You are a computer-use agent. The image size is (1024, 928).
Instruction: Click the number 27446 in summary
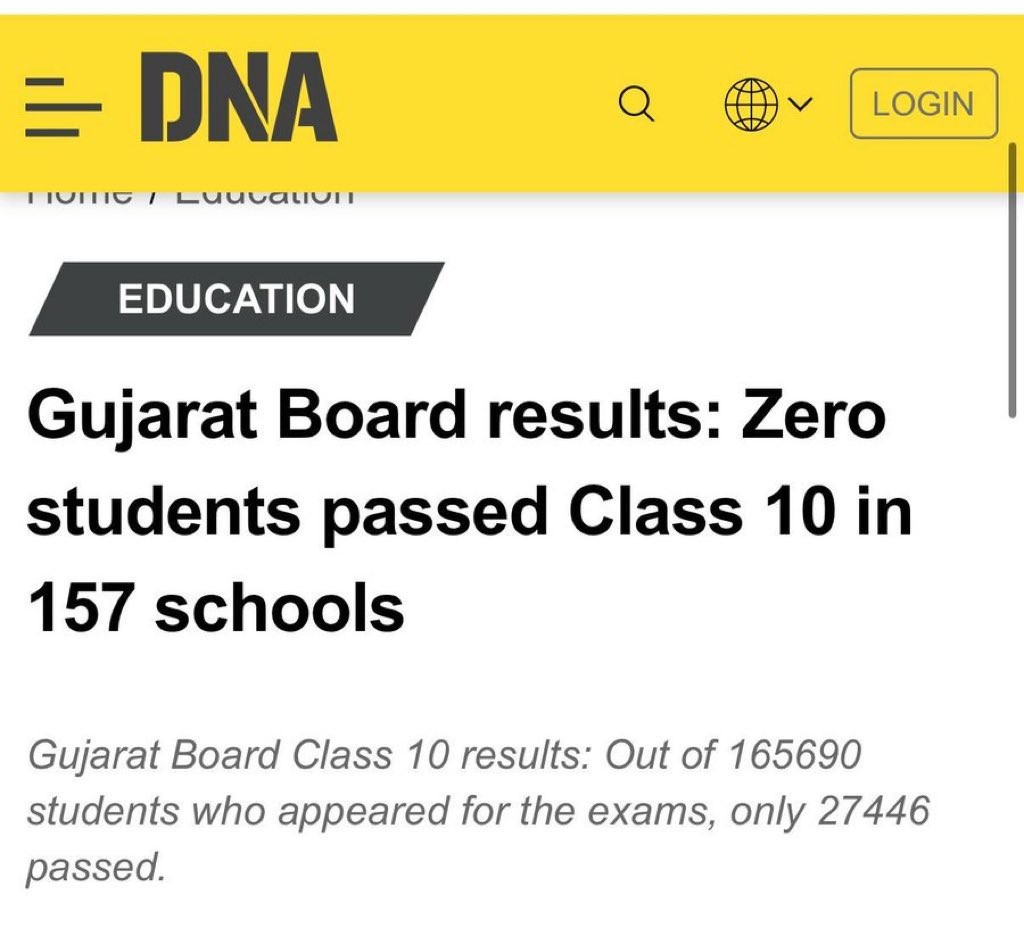point(873,810)
